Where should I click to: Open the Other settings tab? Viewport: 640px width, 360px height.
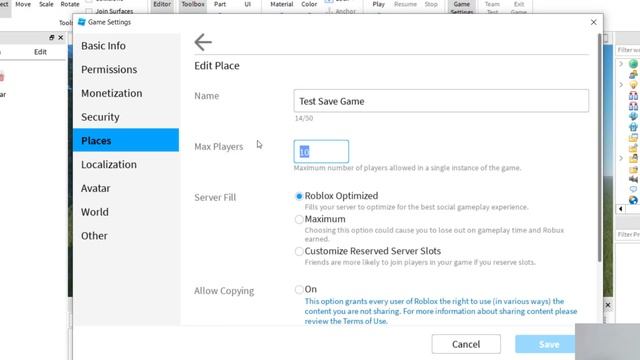tap(126, 235)
